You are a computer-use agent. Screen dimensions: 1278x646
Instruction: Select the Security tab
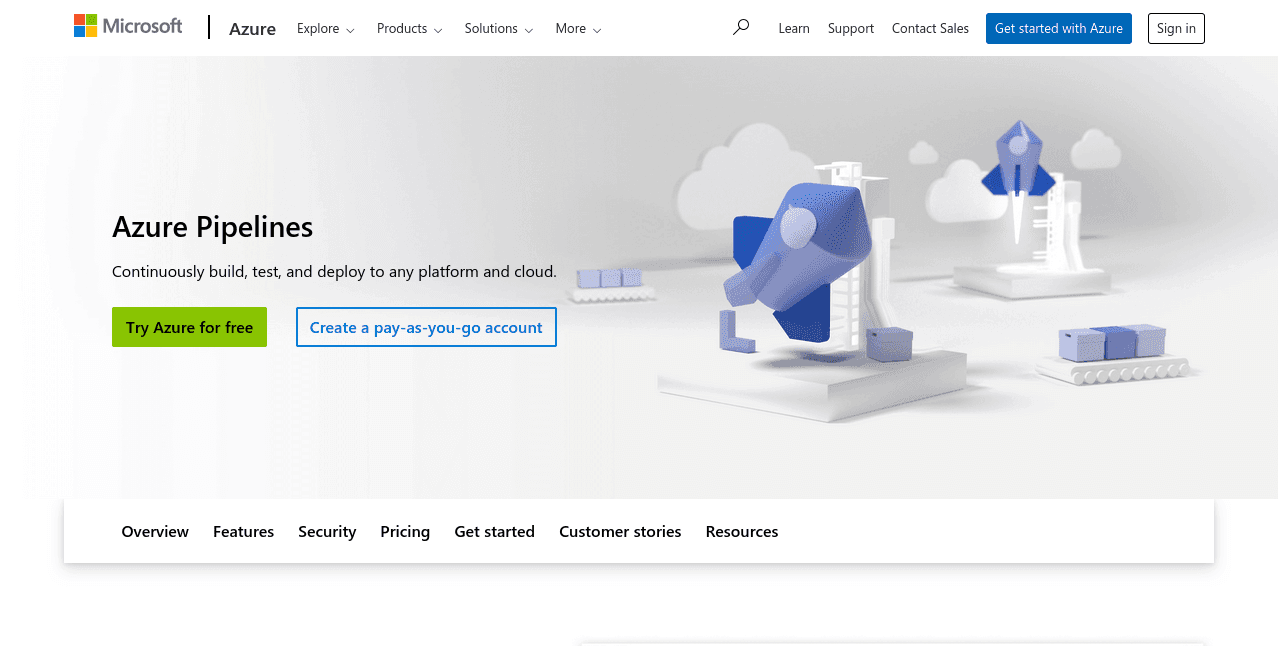pos(327,532)
